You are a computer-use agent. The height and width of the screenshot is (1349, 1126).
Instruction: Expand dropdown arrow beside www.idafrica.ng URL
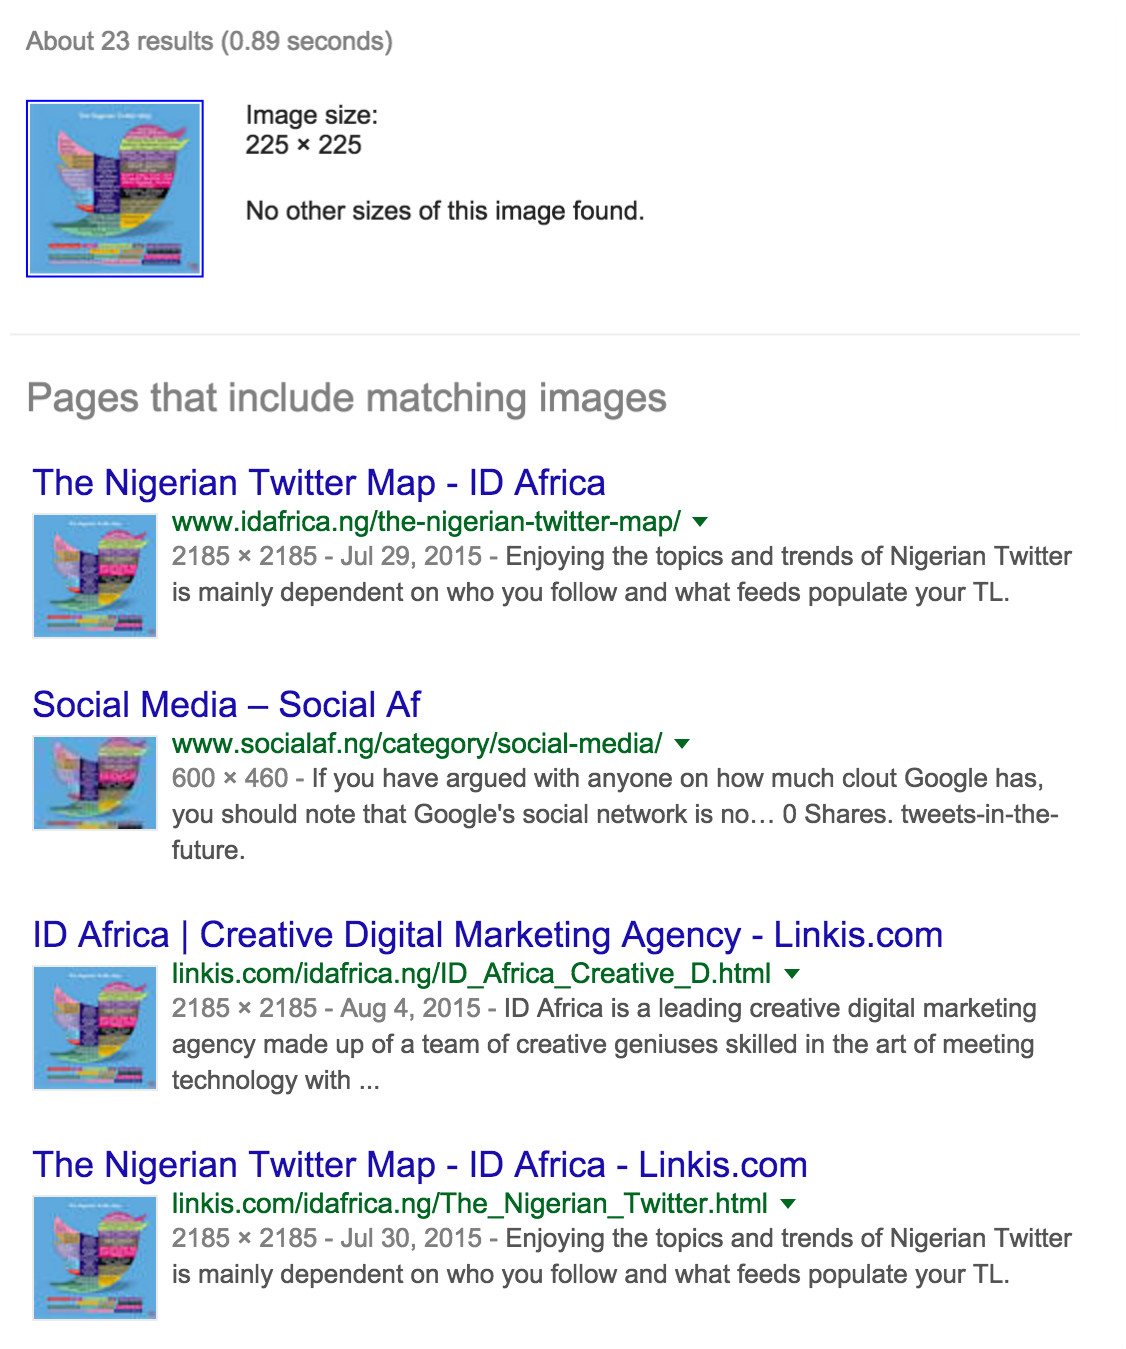[700, 522]
